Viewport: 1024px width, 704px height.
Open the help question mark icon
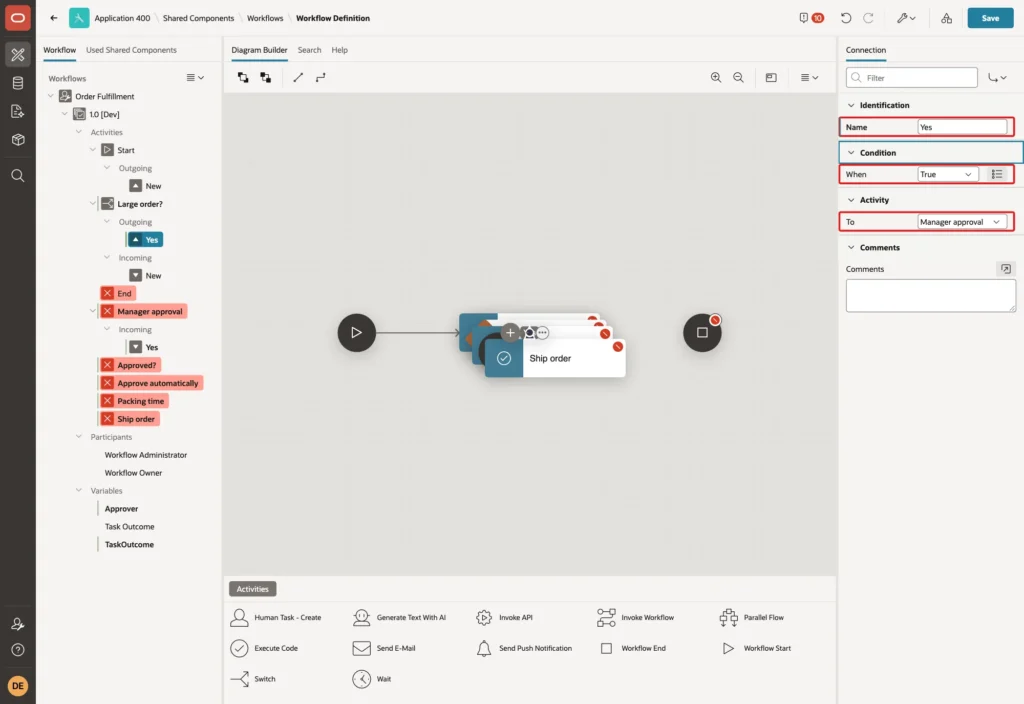18,650
